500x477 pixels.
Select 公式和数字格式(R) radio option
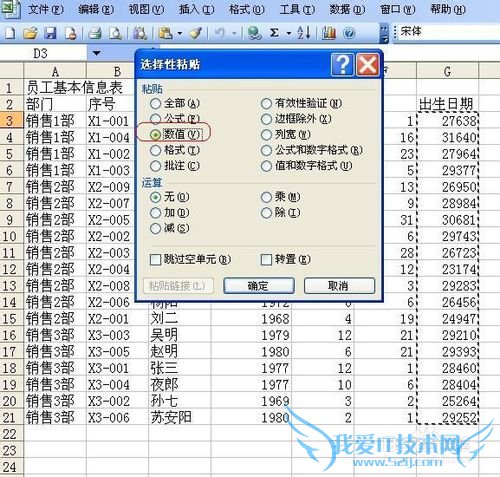pos(312,150)
